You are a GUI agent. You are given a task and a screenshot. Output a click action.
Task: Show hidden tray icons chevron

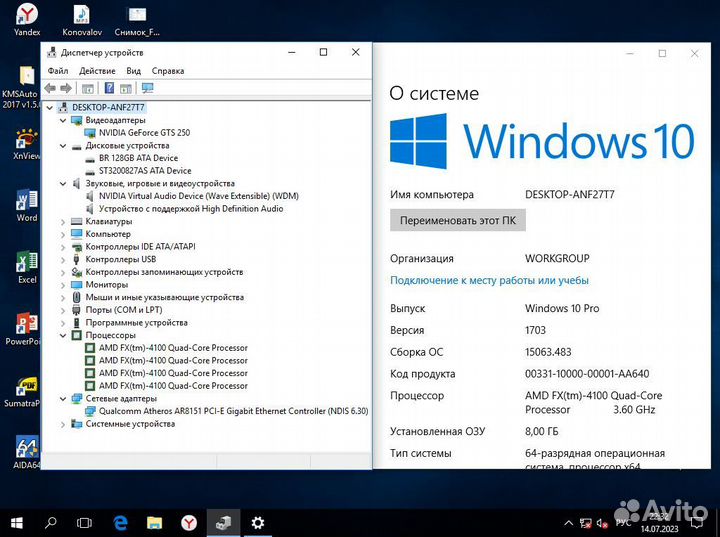(x=568, y=523)
